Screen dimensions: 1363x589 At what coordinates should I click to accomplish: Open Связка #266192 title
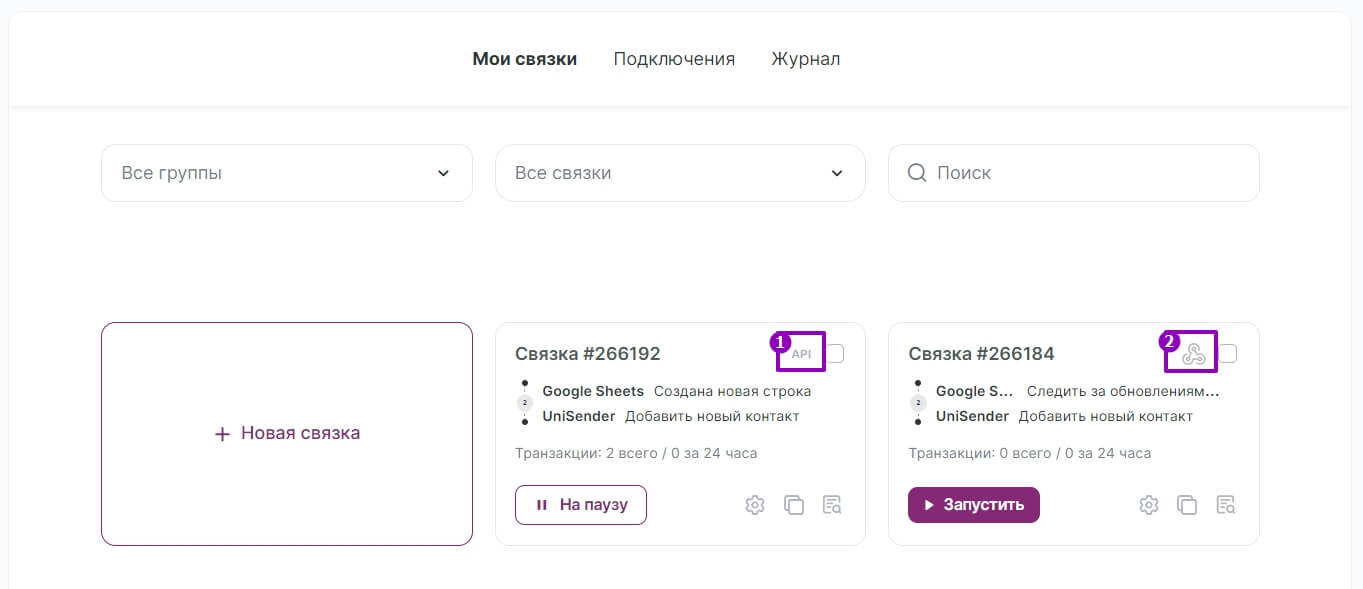click(x=588, y=354)
